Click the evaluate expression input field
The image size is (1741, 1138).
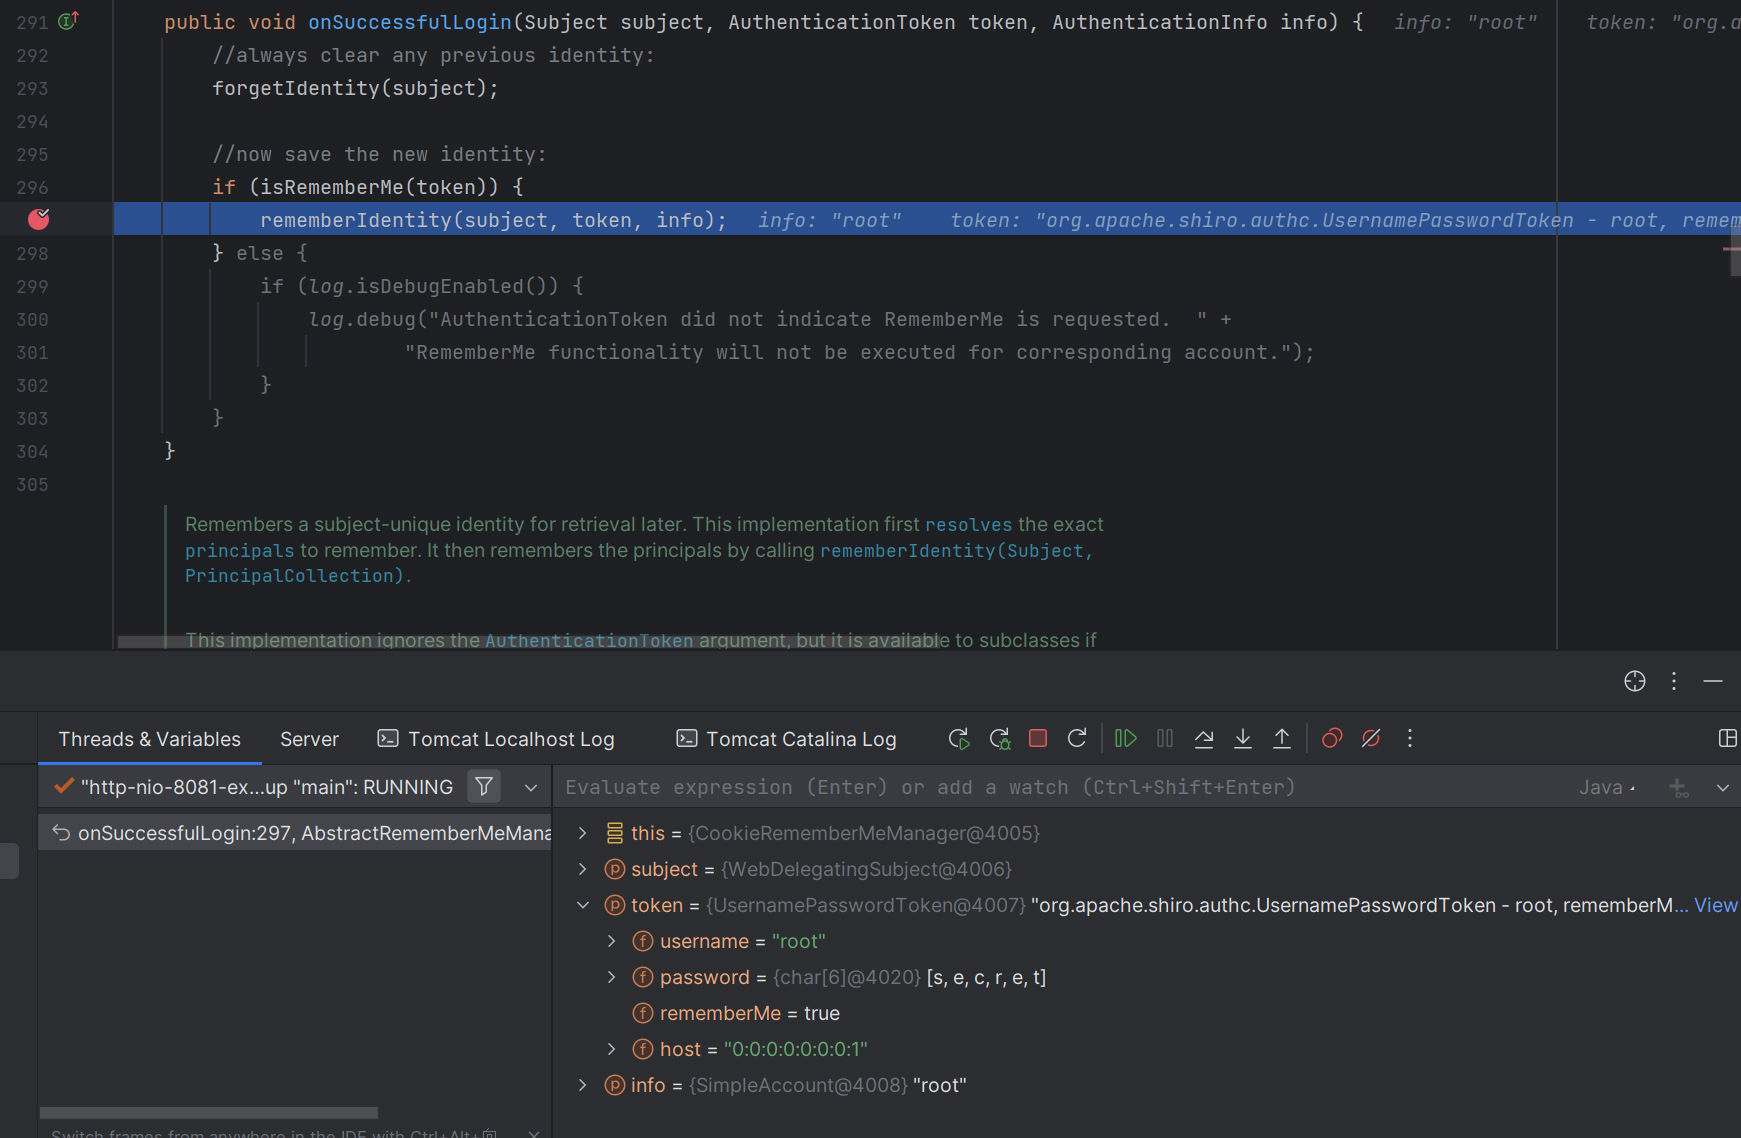click(x=1060, y=788)
